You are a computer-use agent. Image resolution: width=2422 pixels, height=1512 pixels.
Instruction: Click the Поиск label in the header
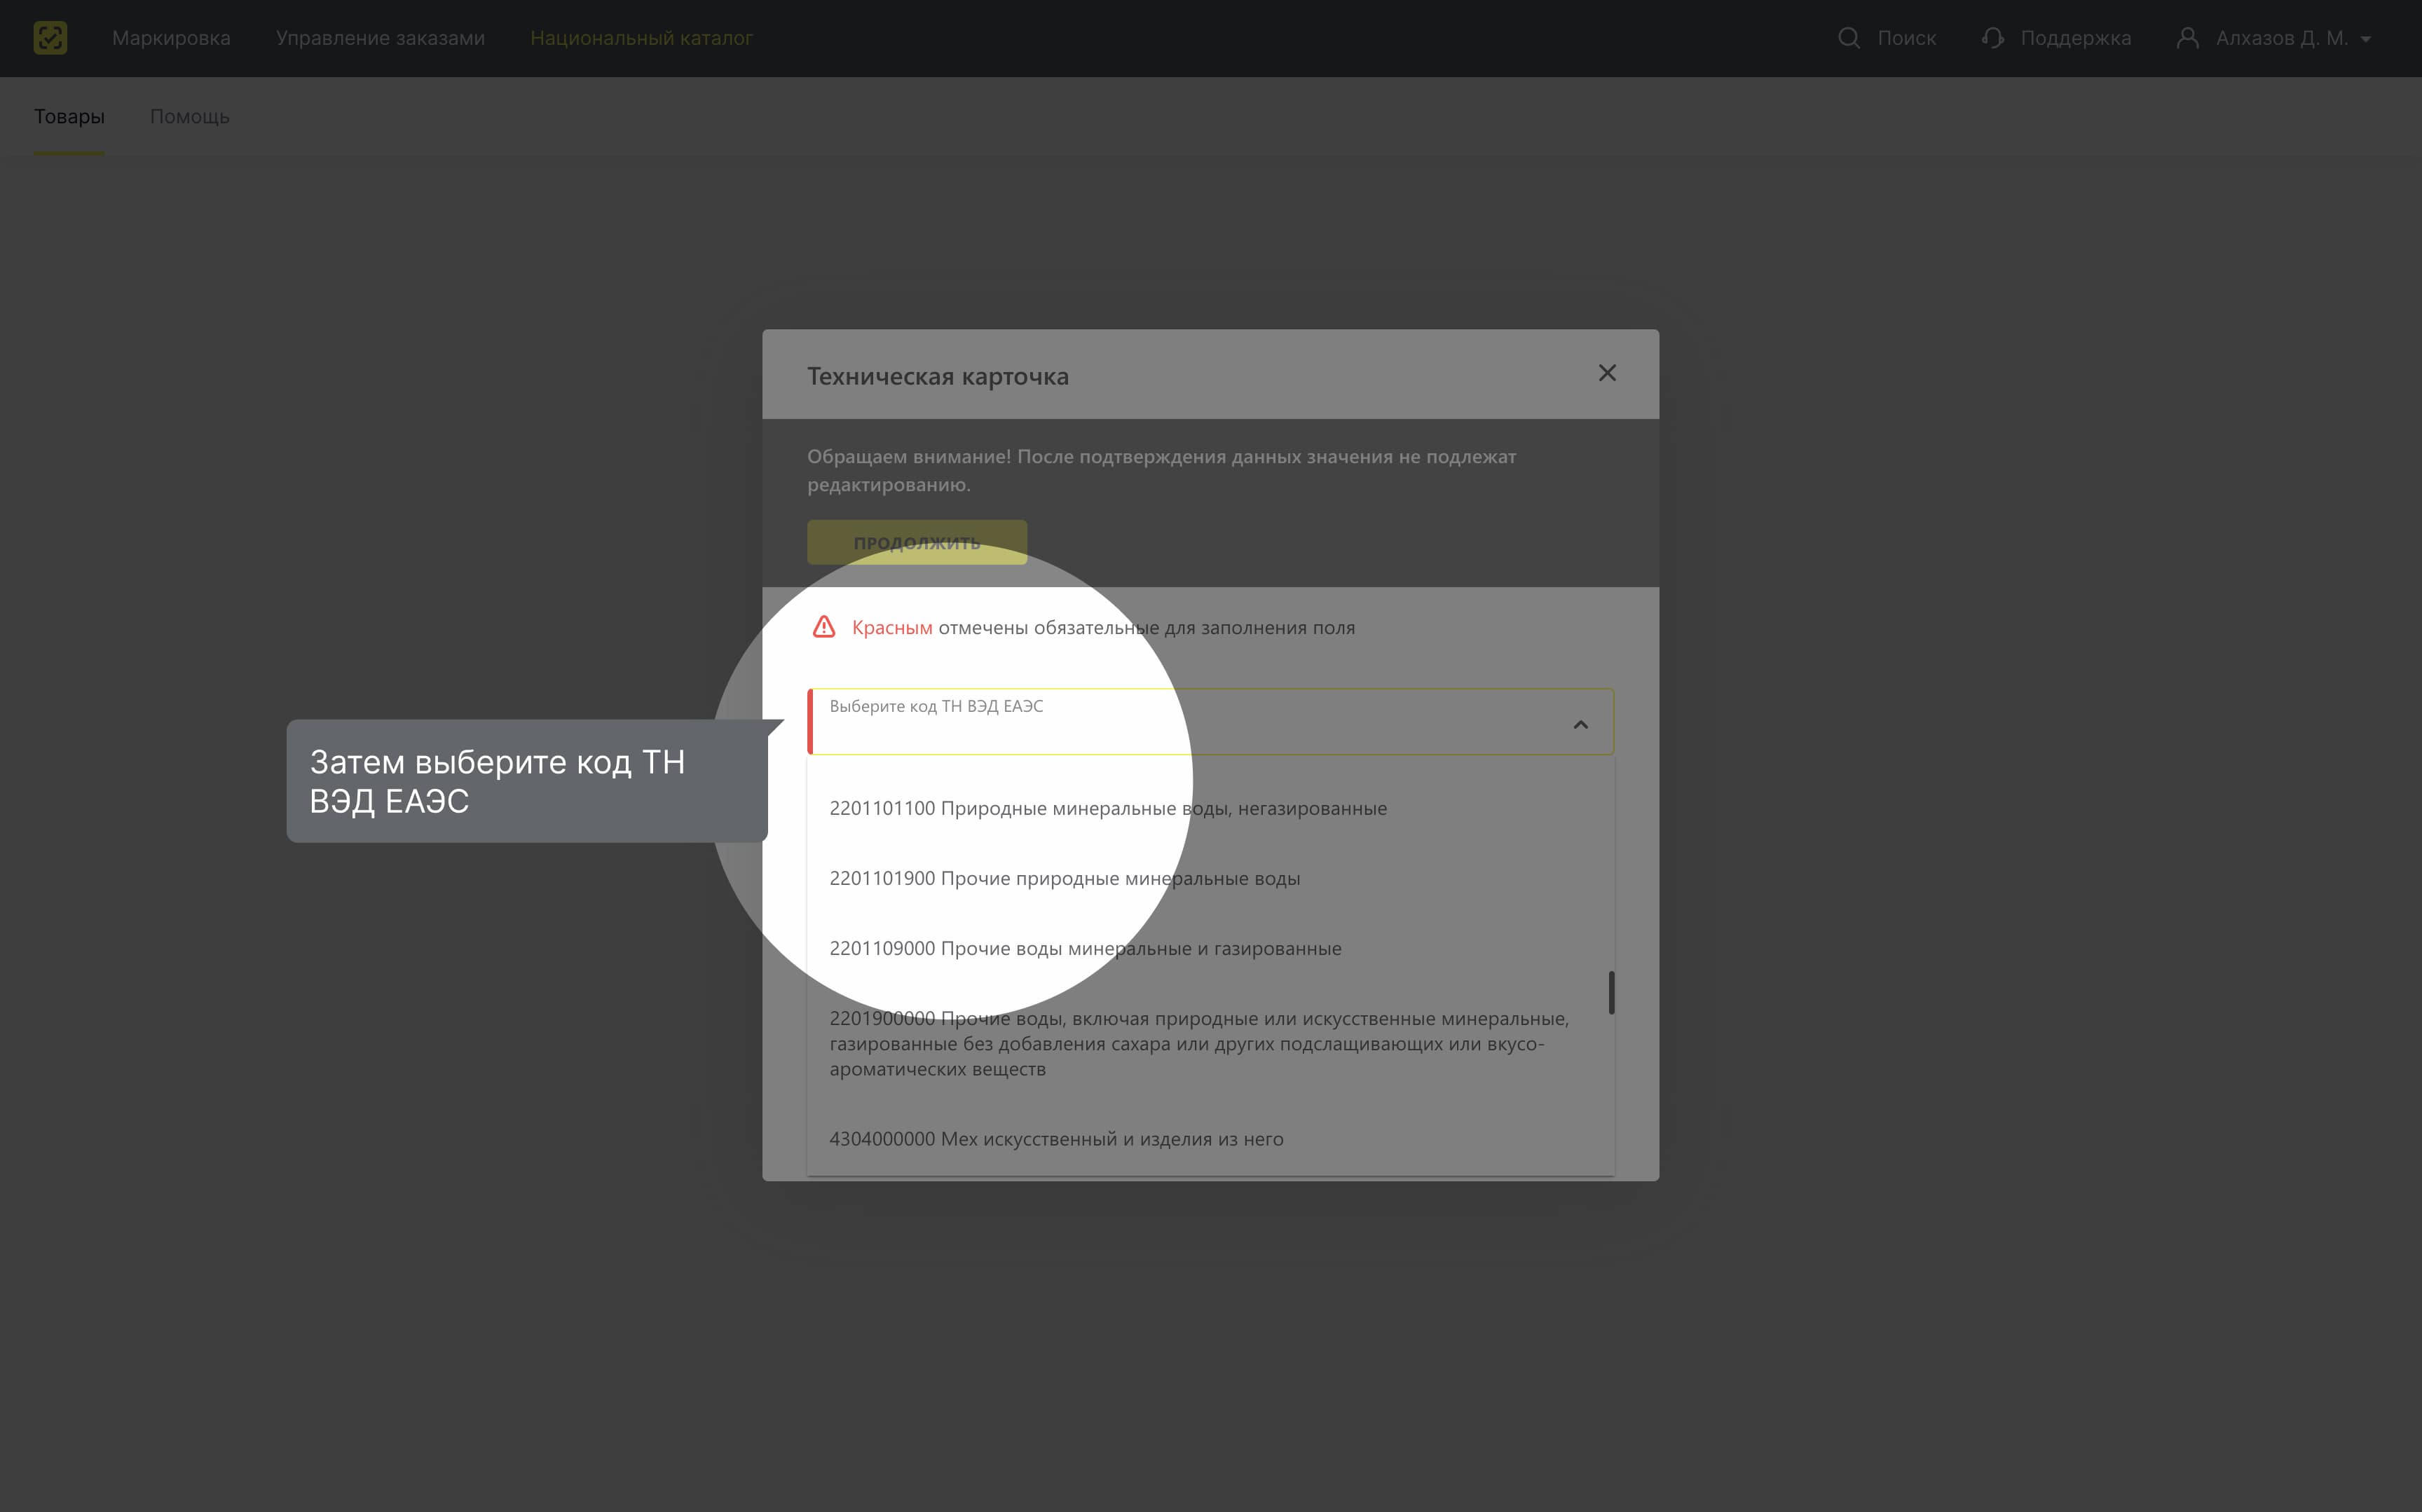point(1906,38)
